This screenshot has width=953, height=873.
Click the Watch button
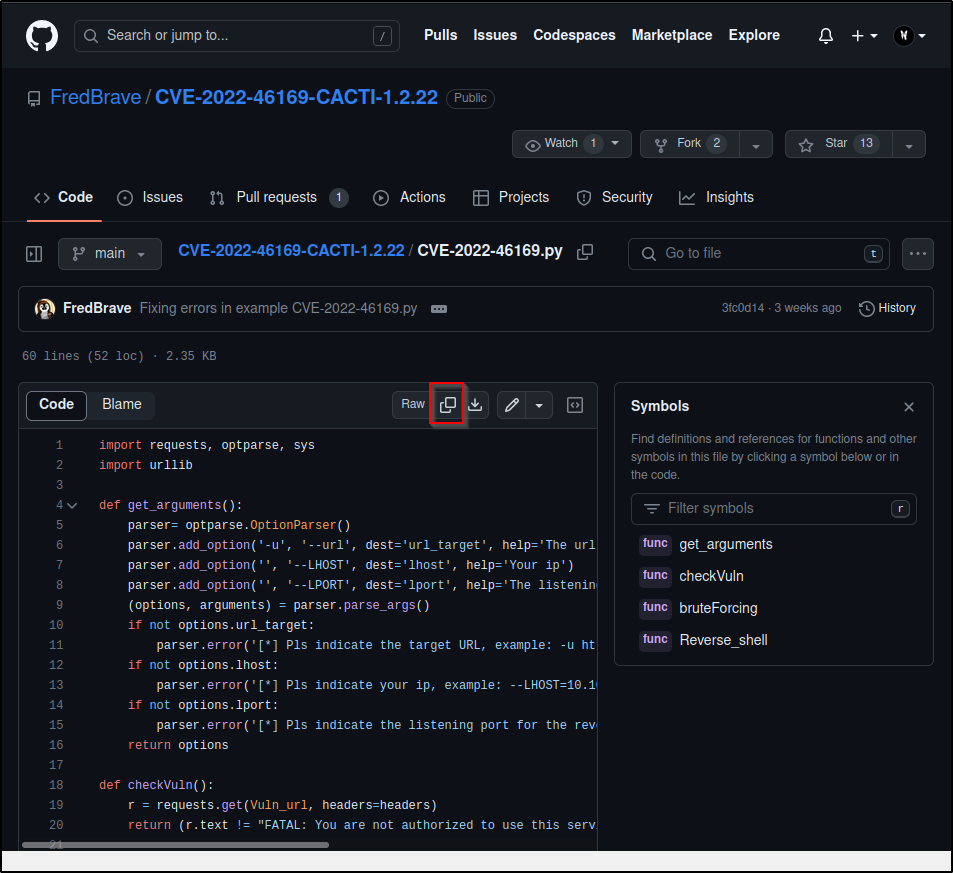tap(558, 144)
